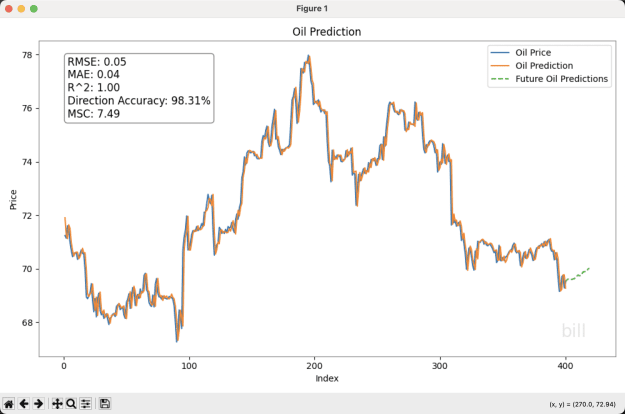Click the green dashed future prediction line

point(578,275)
